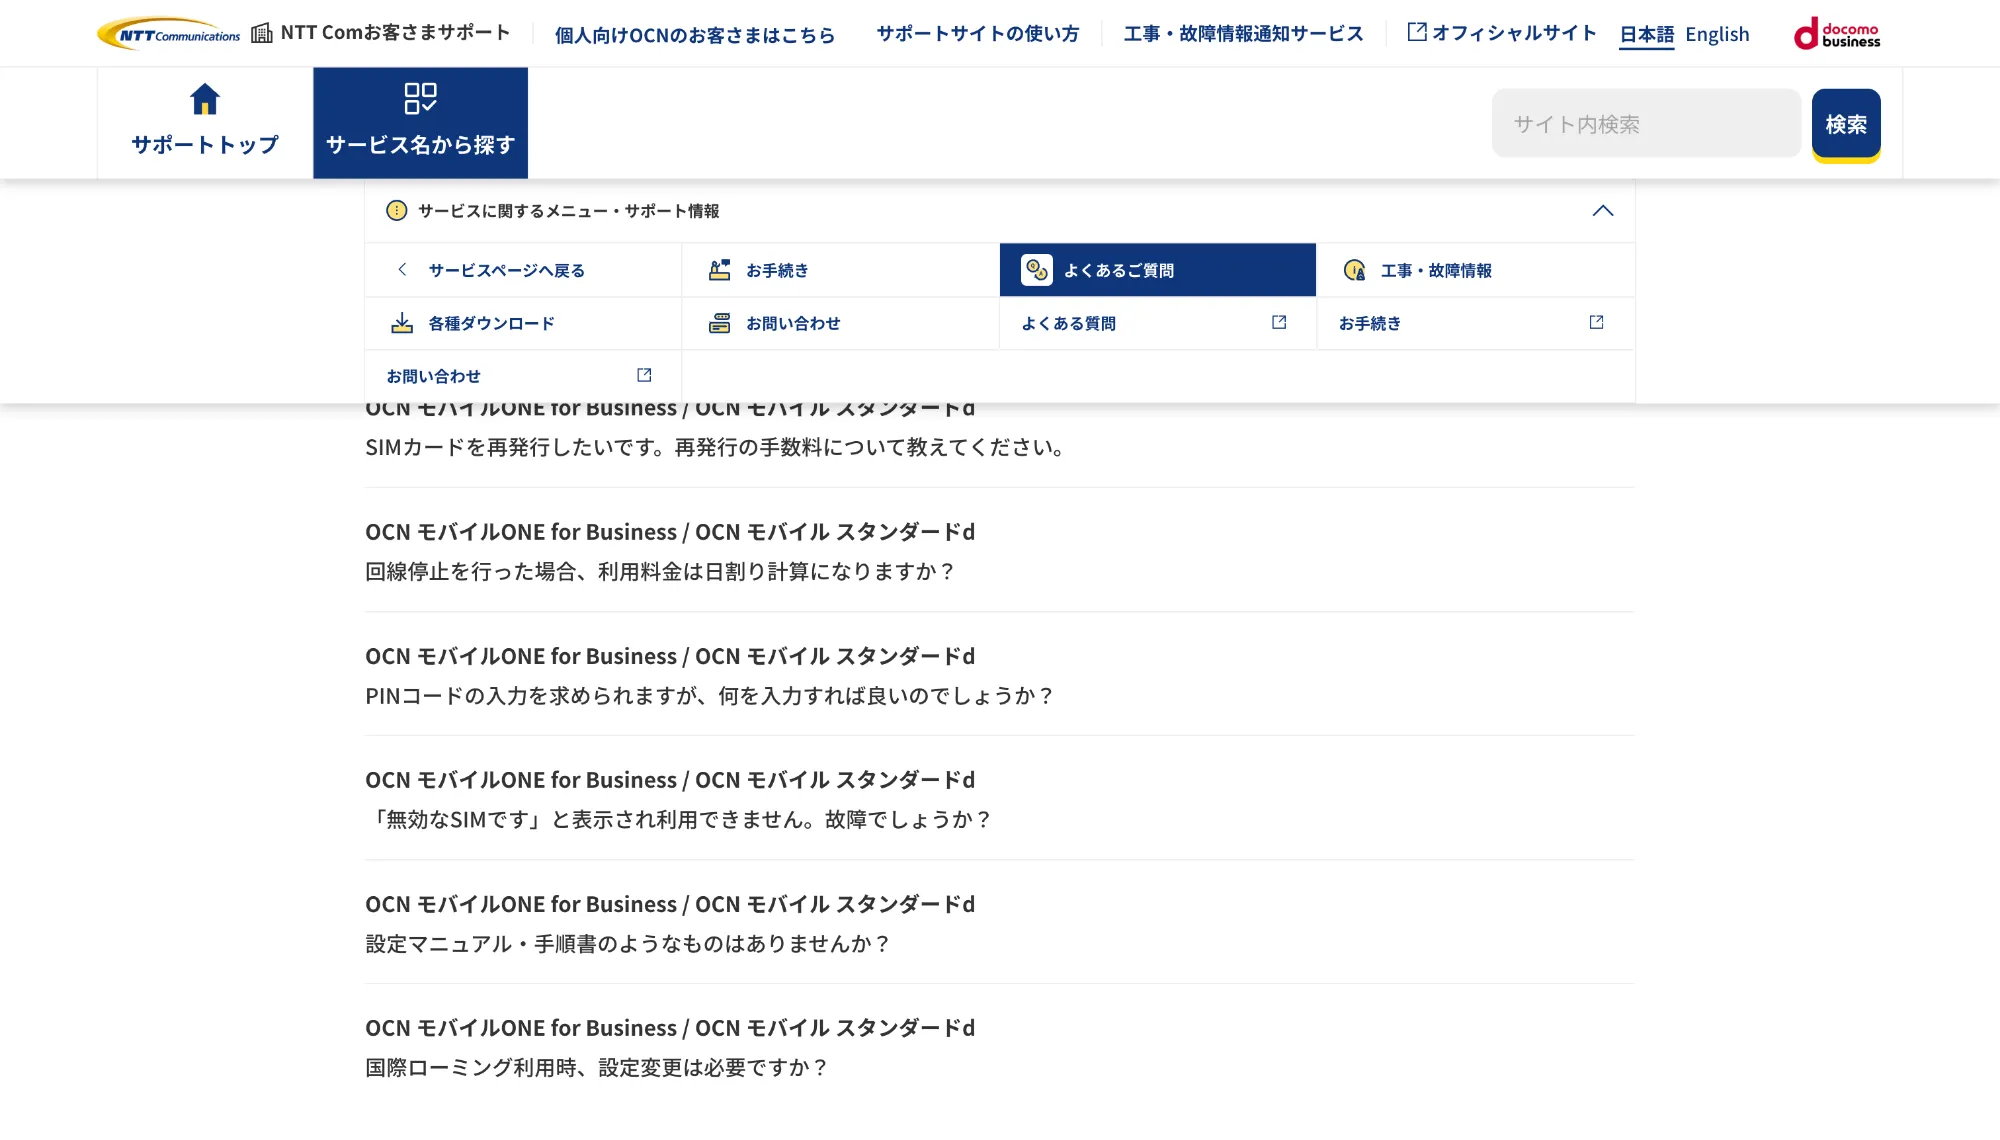Click the お手続き icon in service menu

coord(719,270)
